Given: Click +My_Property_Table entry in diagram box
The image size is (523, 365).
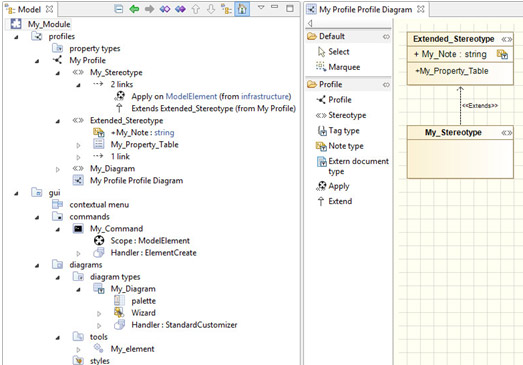Looking at the screenshot, I should (452, 71).
